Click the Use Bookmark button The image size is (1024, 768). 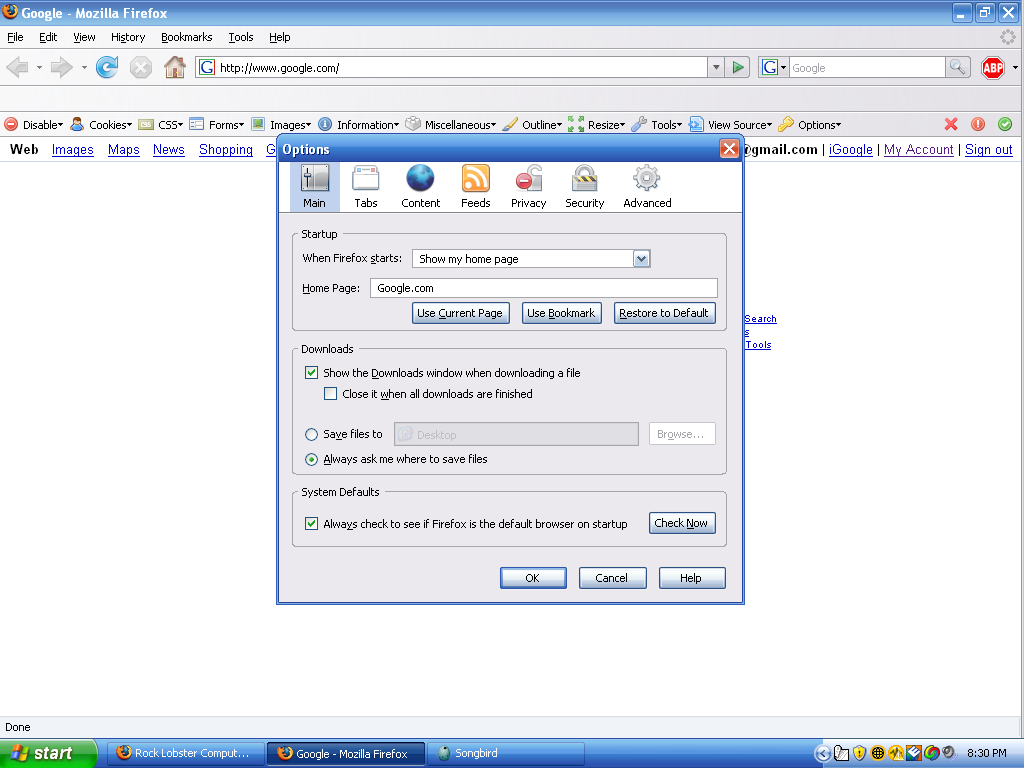point(561,313)
